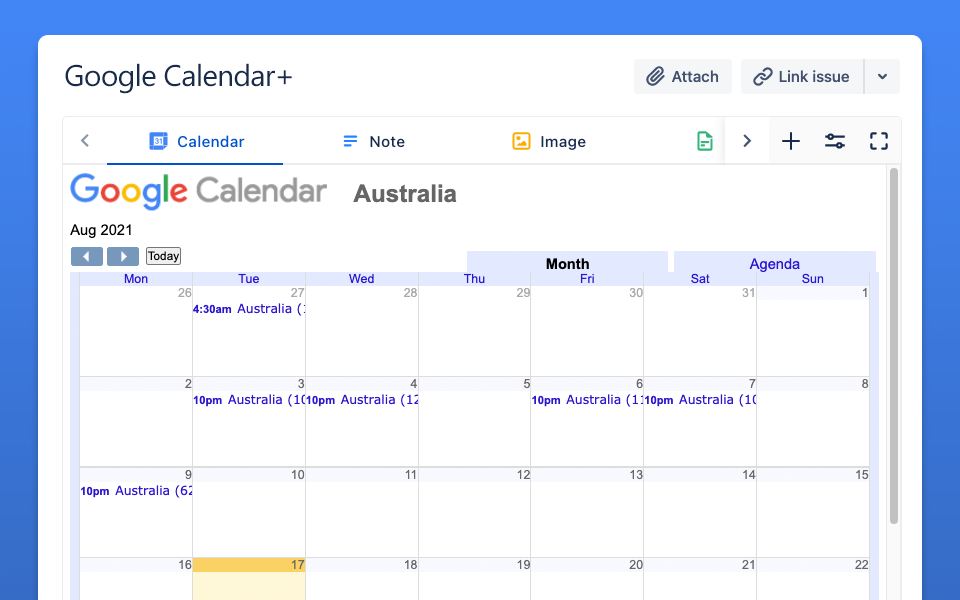The image size is (960, 600).
Task: Open the green document tab icon
Action: pos(705,141)
